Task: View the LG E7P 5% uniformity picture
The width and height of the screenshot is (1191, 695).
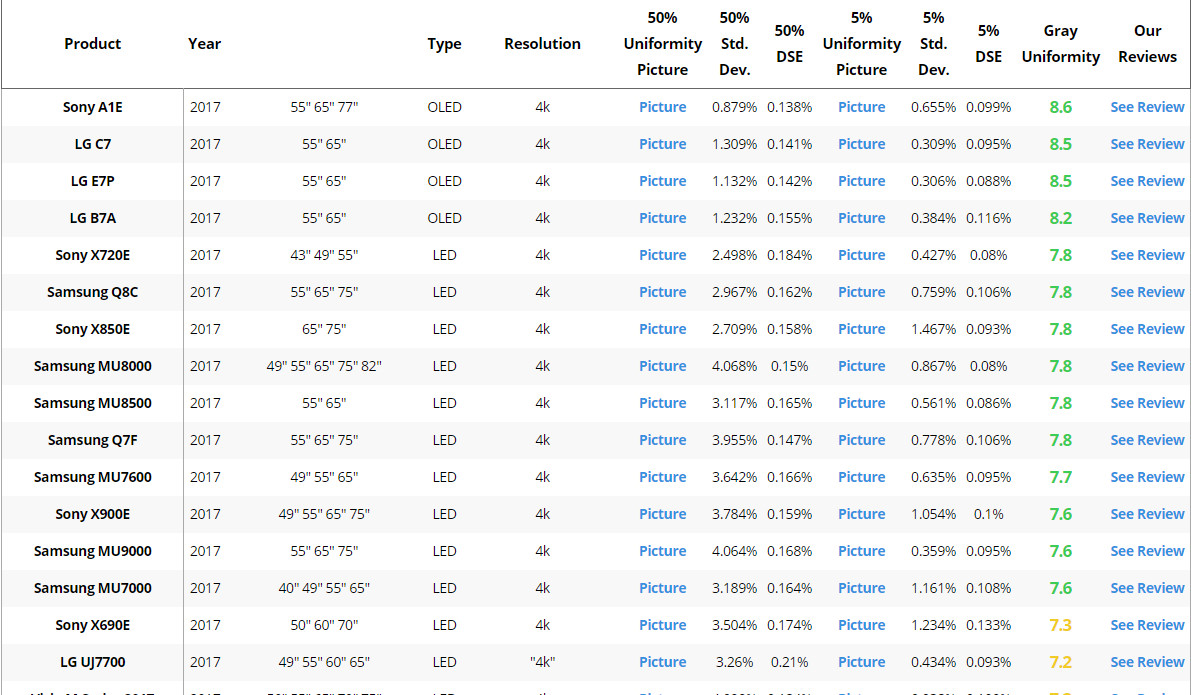Action: pos(861,181)
